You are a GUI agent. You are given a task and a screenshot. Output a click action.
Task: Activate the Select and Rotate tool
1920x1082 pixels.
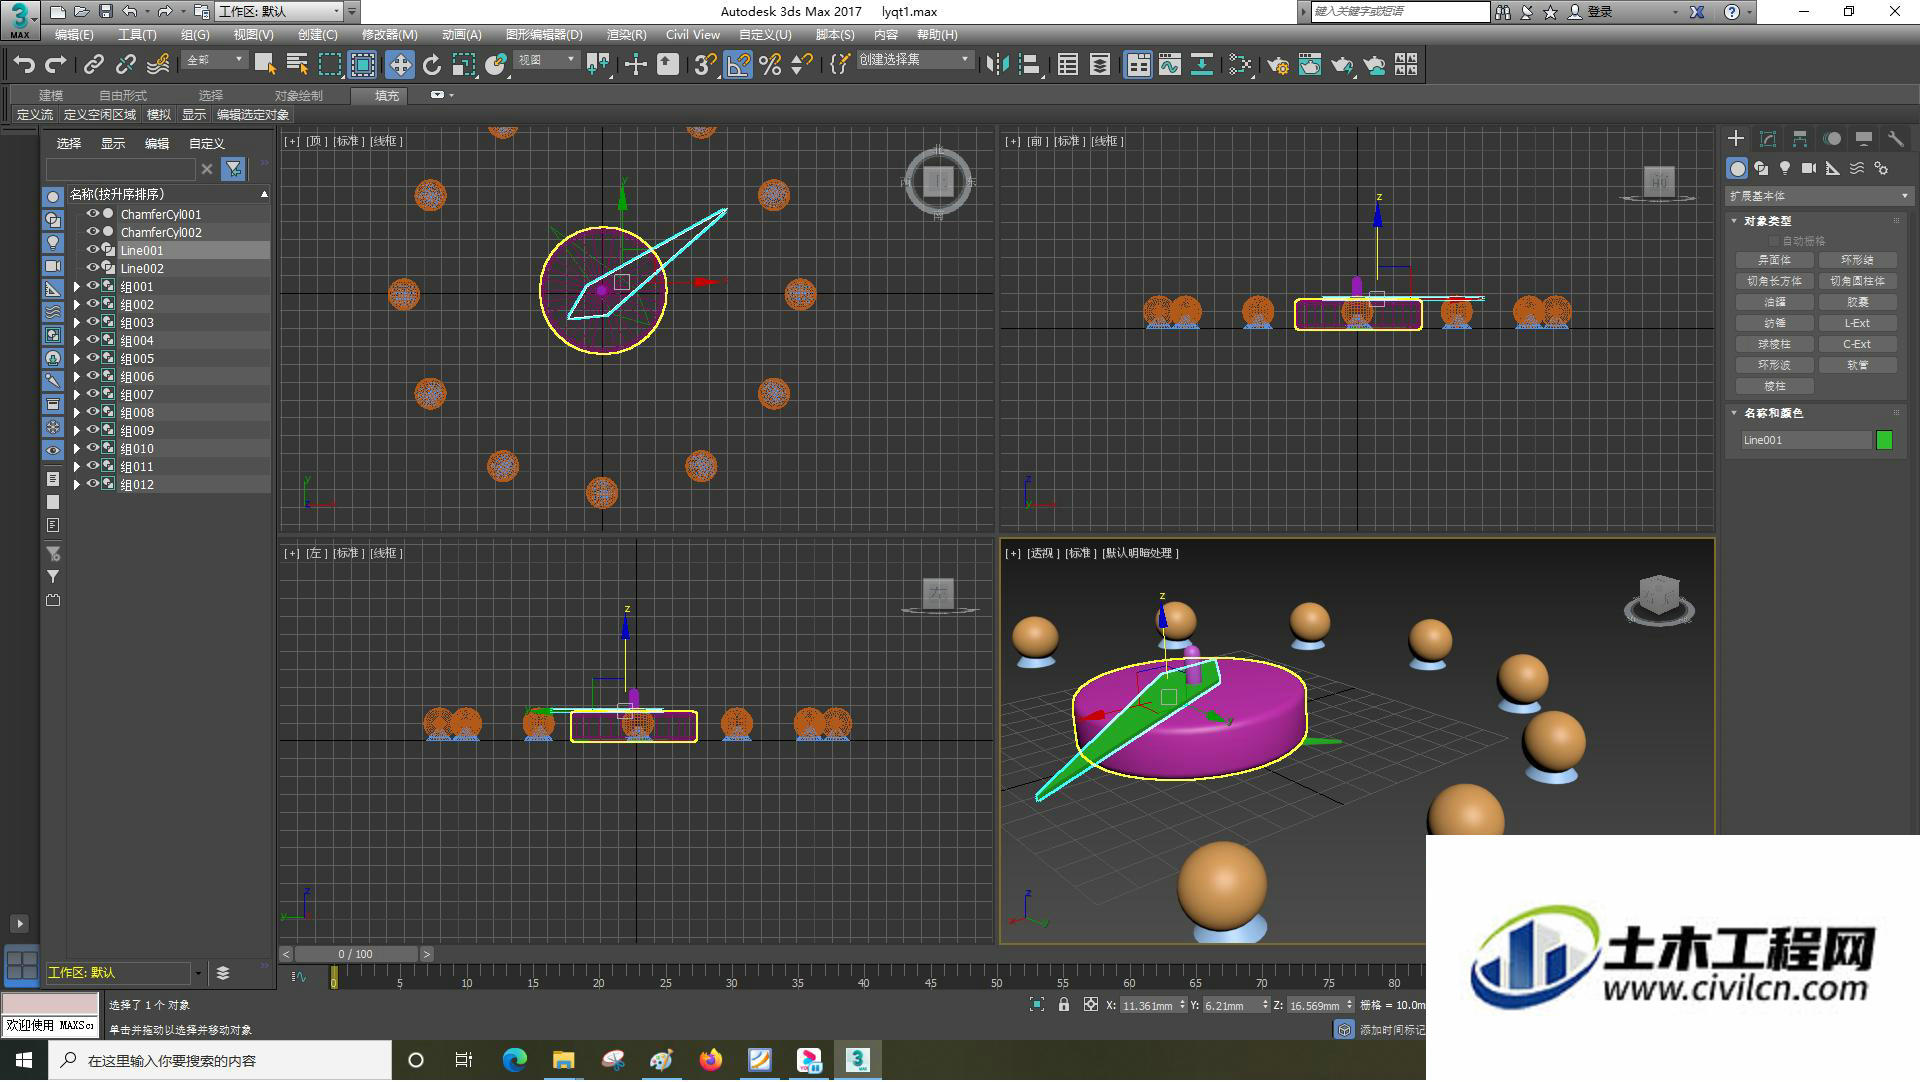432,65
